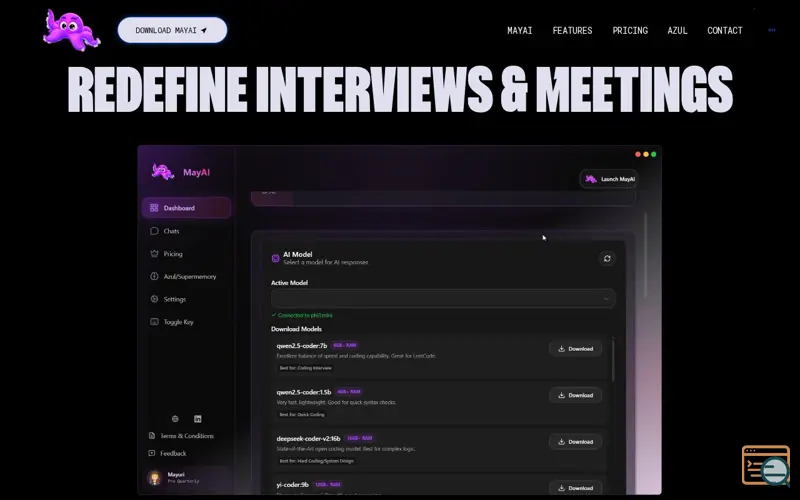Click the yi-coder:9b model name
This screenshot has width=800, height=500.
click(x=292, y=485)
